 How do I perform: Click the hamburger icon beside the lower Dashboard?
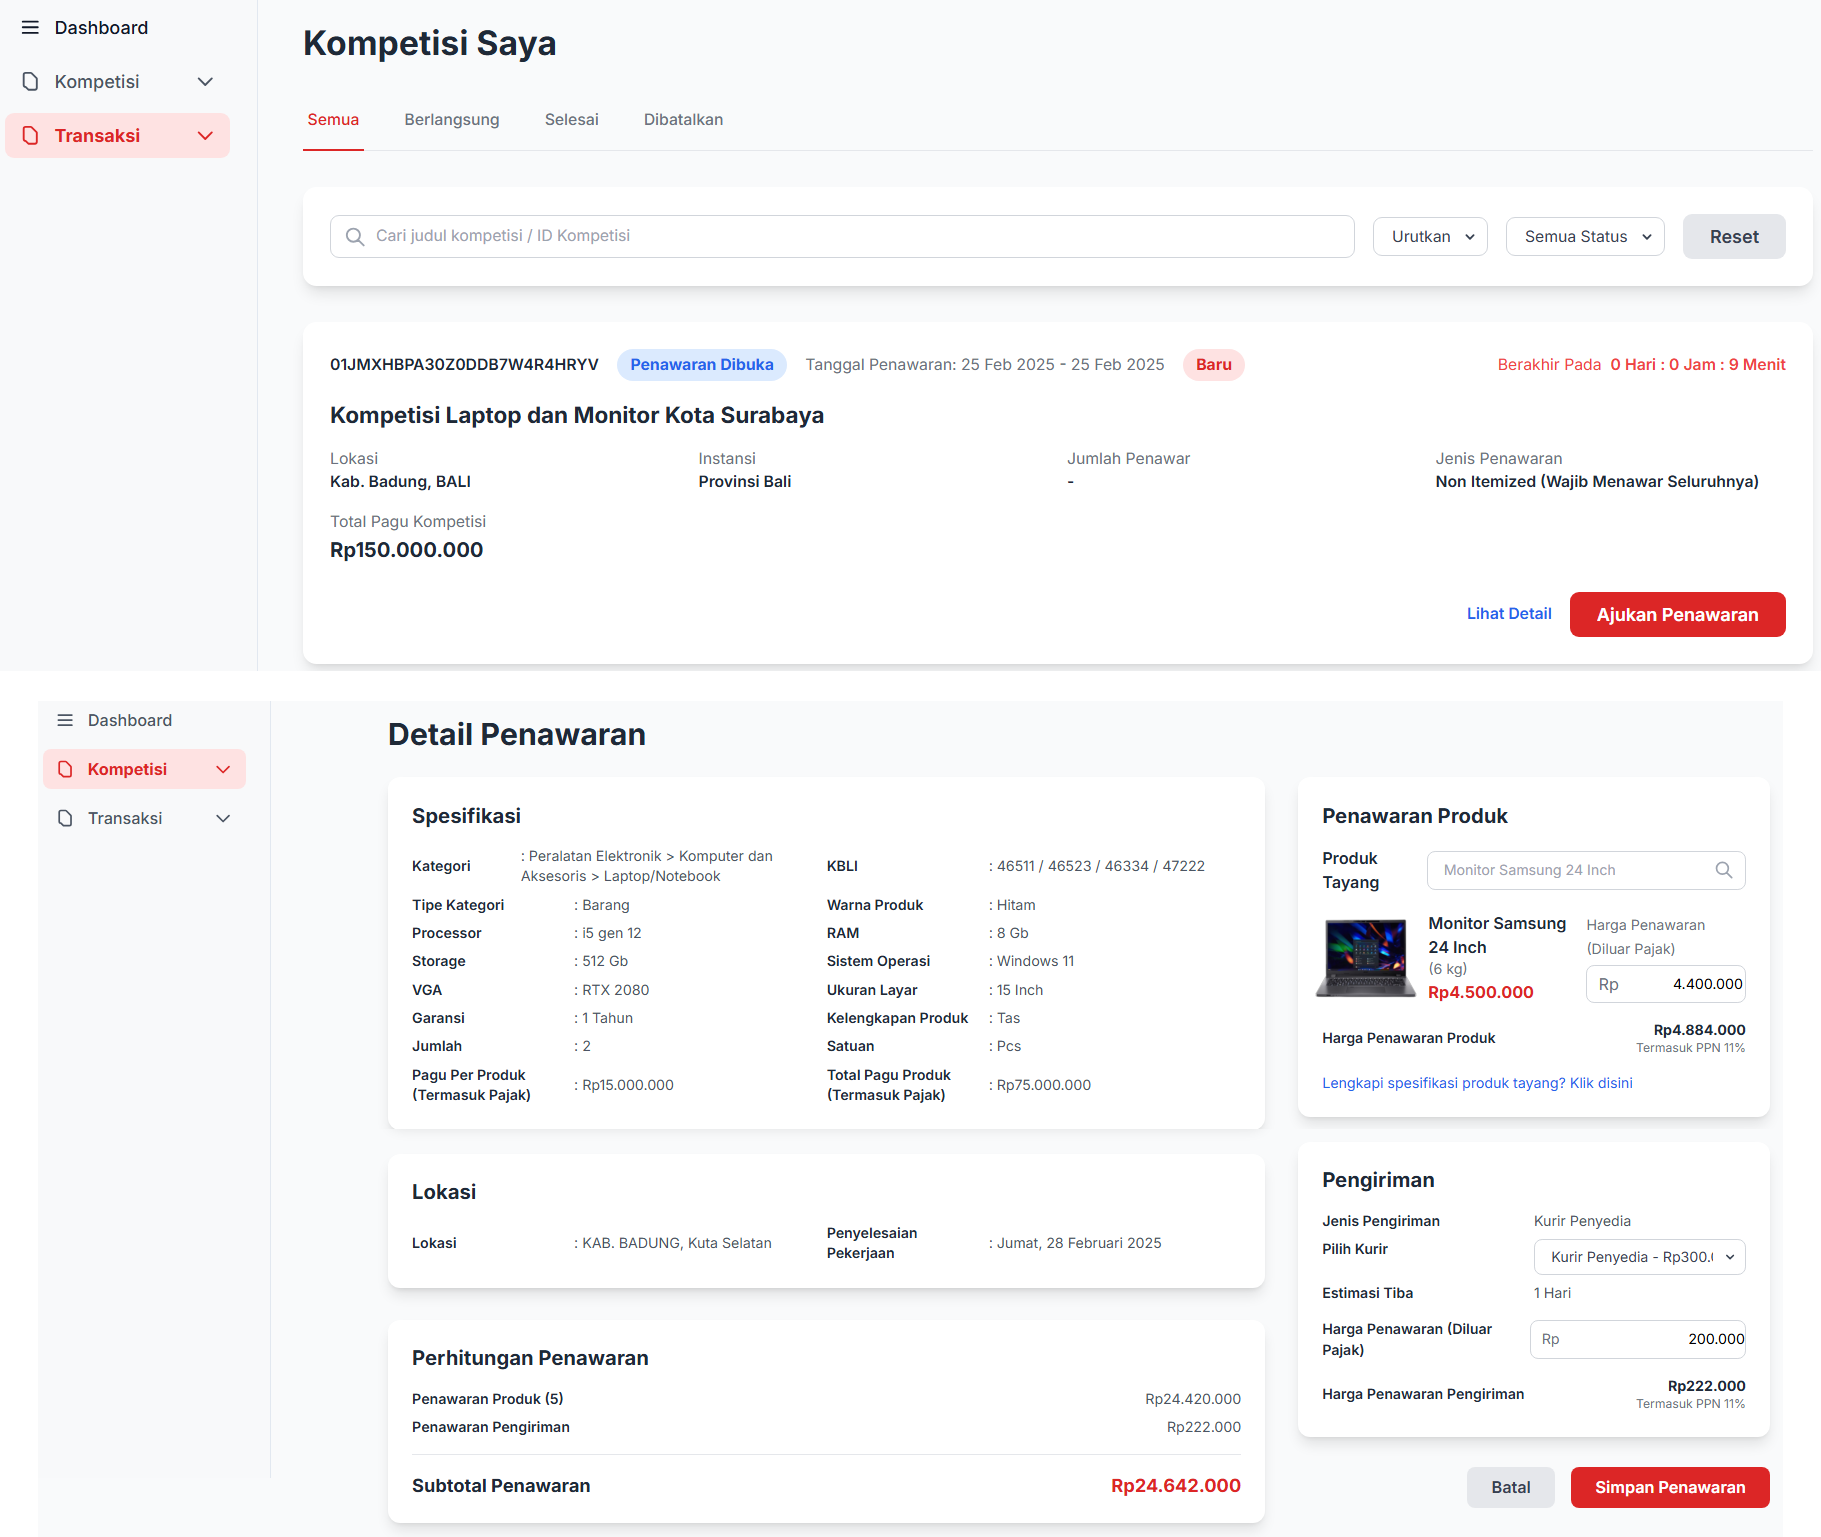click(x=65, y=720)
